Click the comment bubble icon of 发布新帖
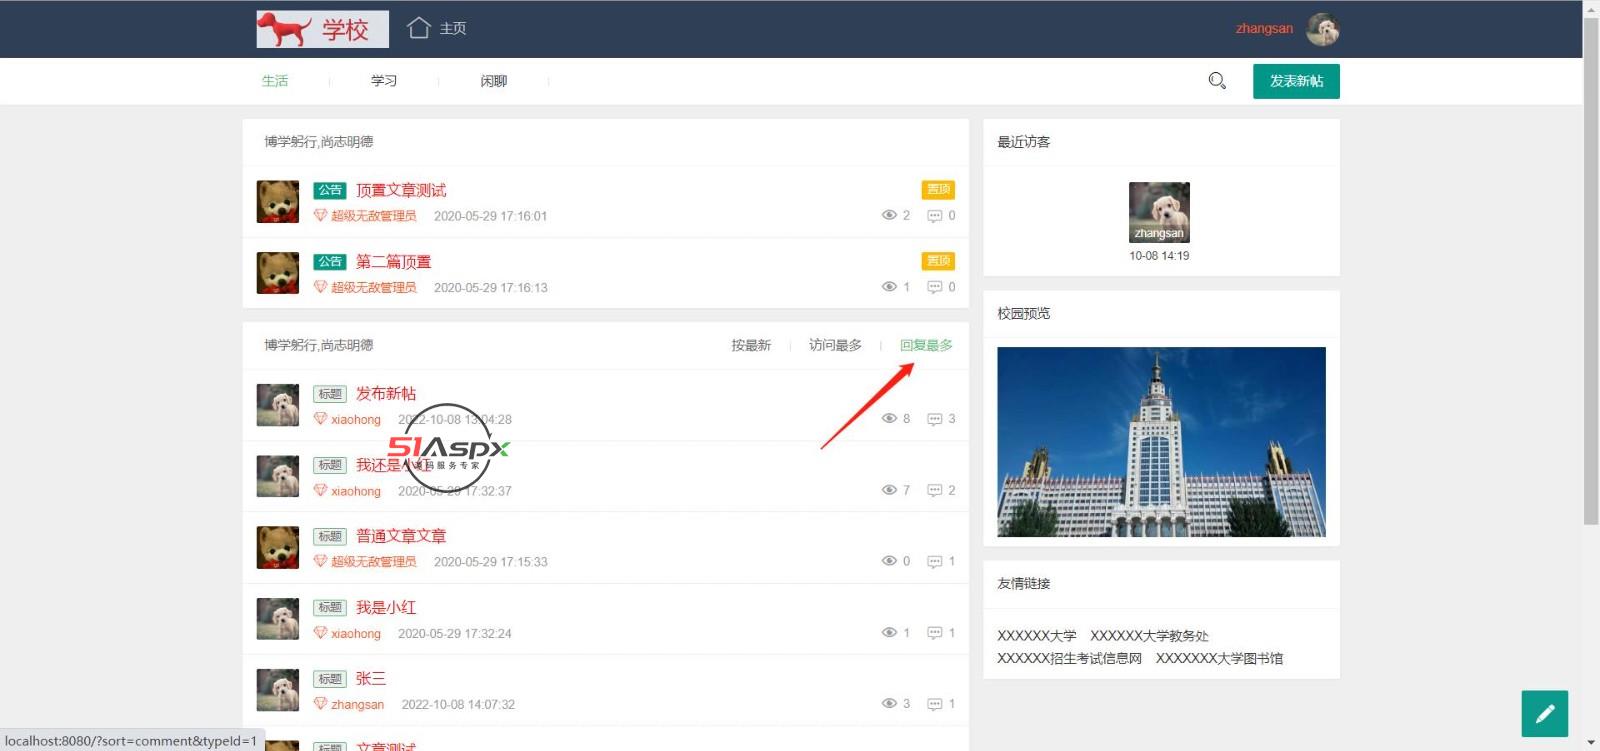Screen dimensions: 1600x751 coord(934,420)
